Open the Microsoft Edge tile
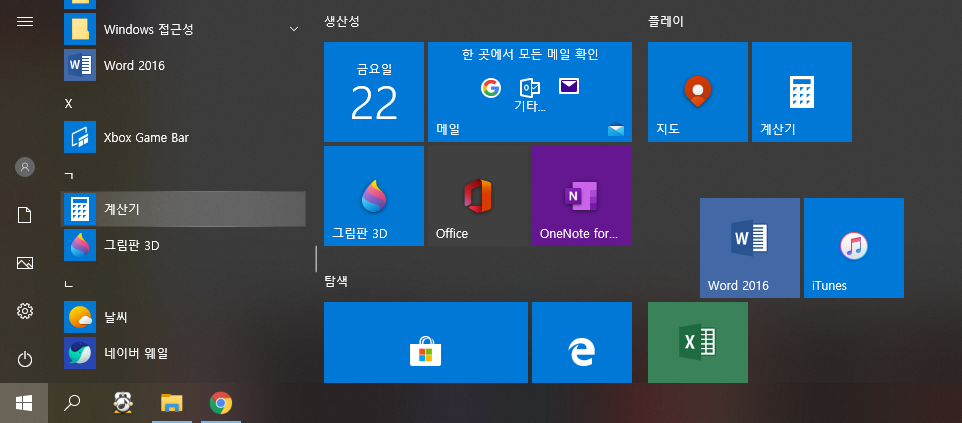The width and height of the screenshot is (962, 423). (582, 343)
